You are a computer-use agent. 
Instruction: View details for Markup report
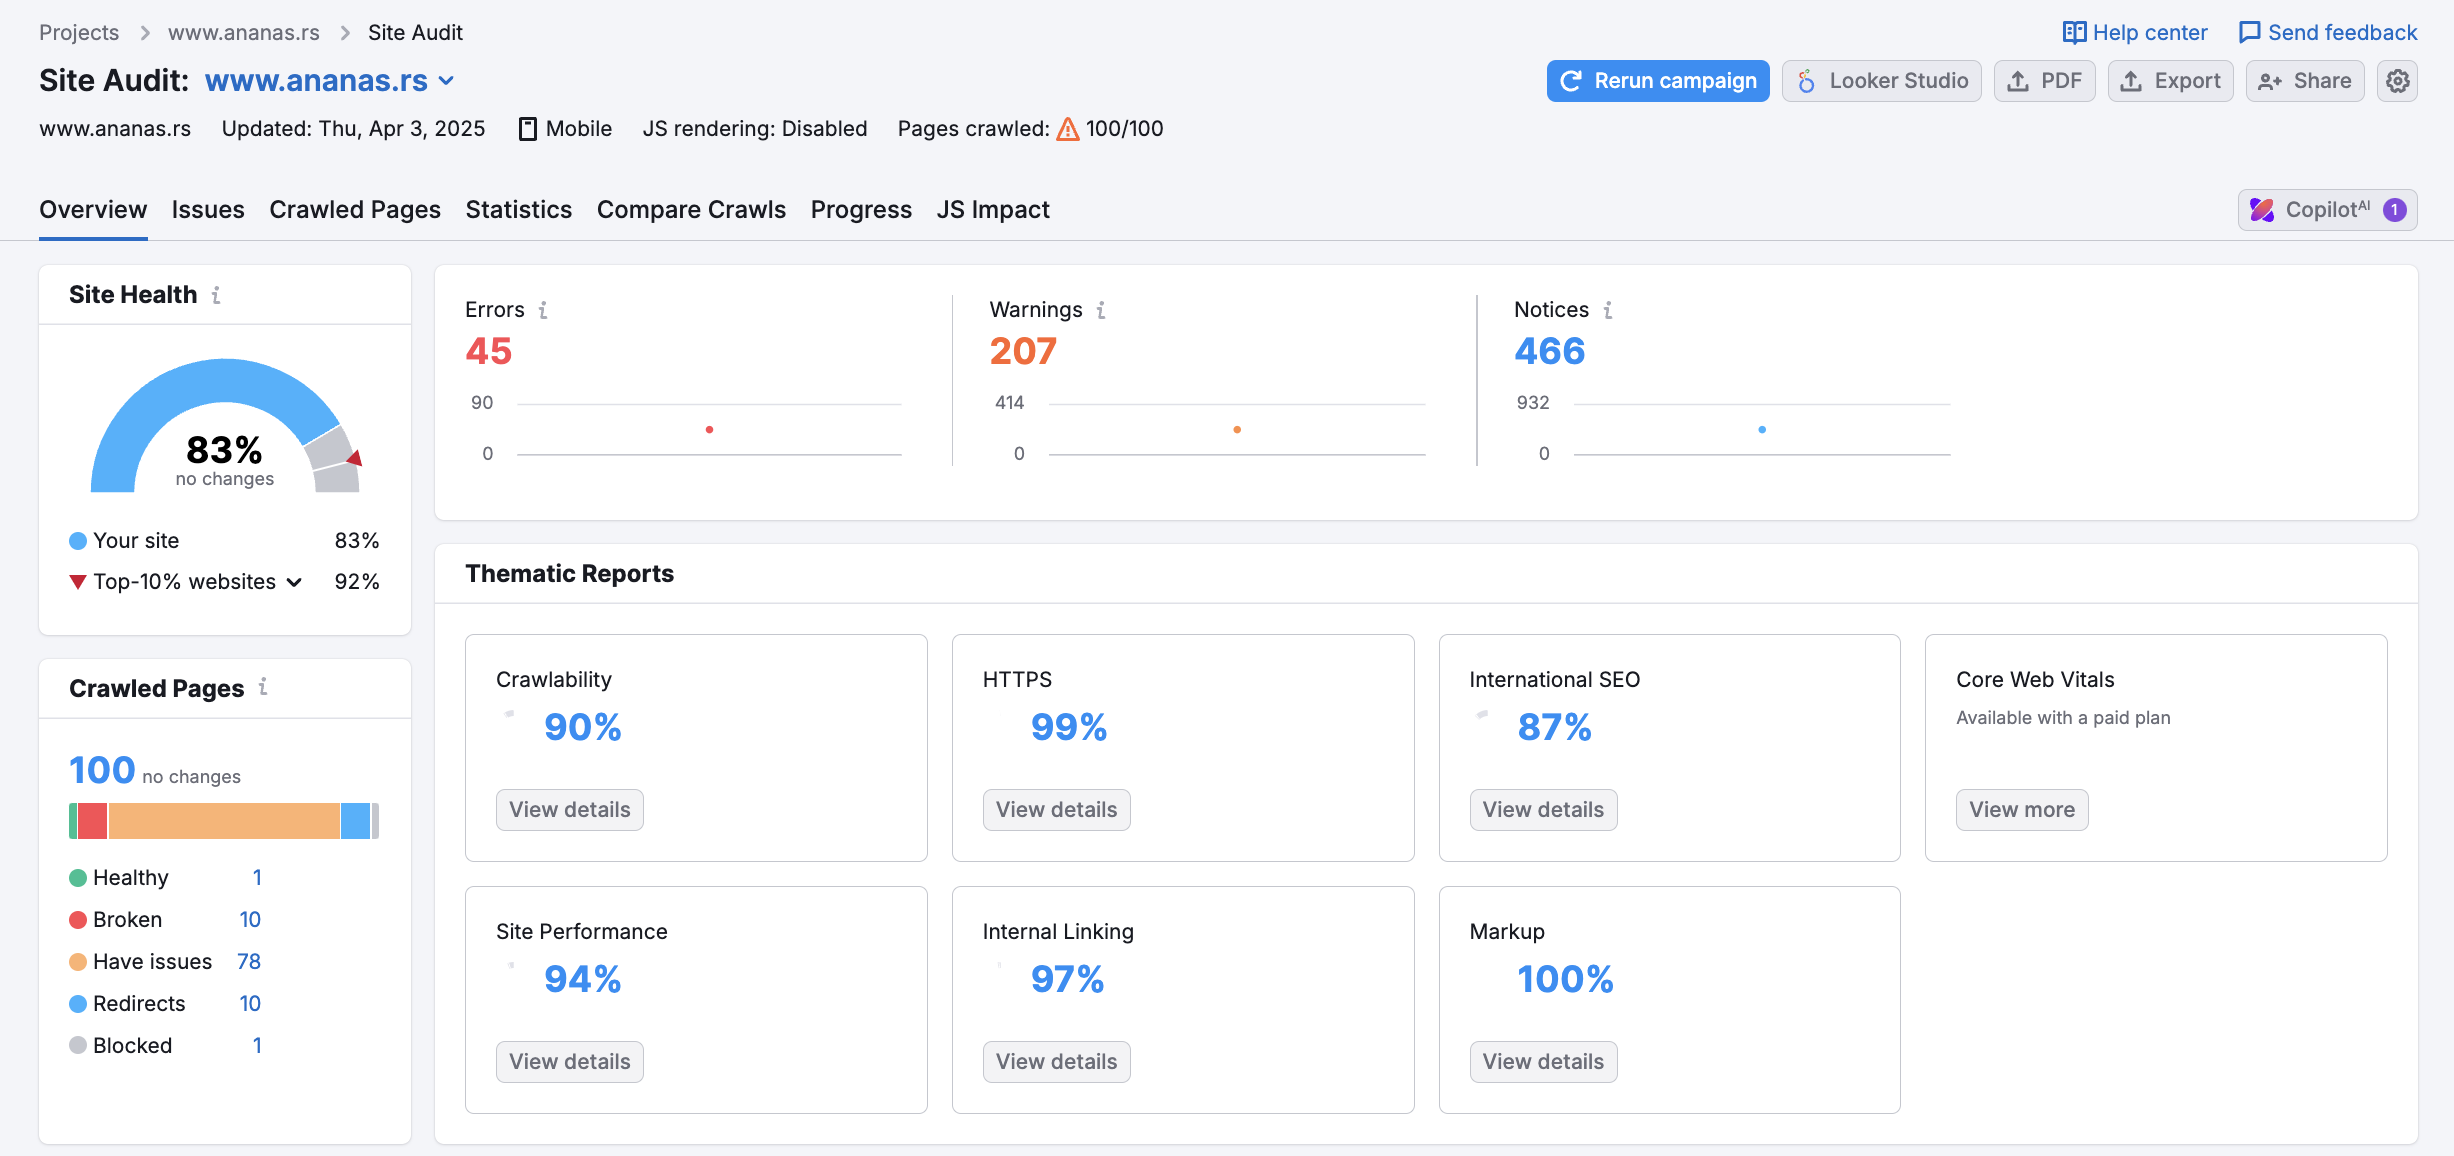pyautogui.click(x=1543, y=1062)
